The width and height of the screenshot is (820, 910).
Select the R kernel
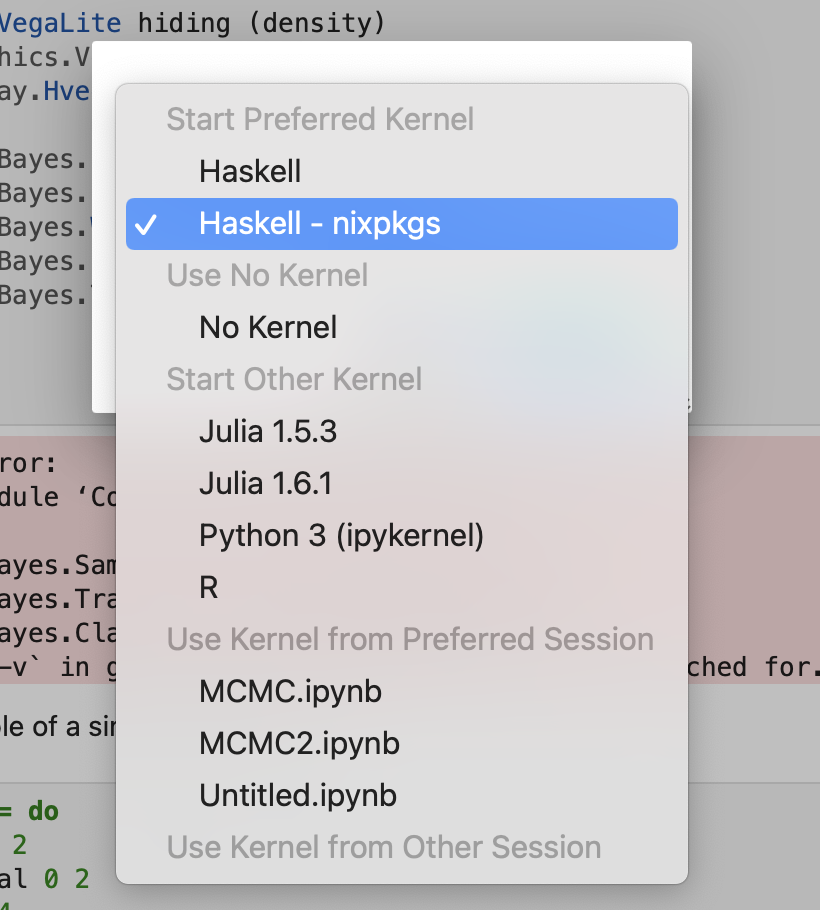click(x=208, y=587)
